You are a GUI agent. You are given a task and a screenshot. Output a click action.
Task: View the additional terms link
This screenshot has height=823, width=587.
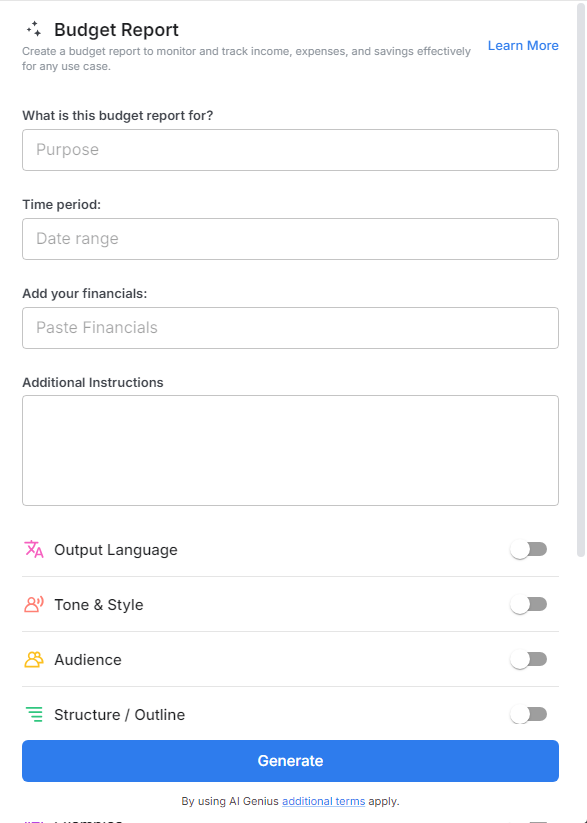tap(323, 801)
